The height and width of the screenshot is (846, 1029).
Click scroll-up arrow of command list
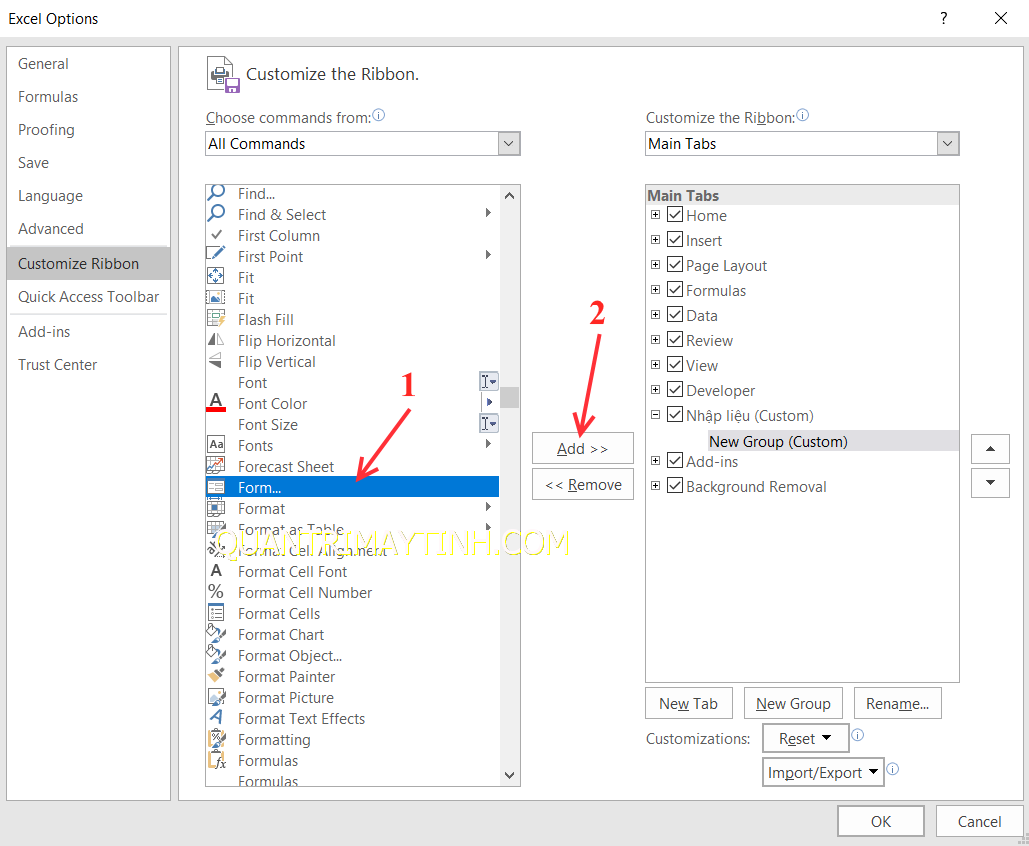click(509, 196)
